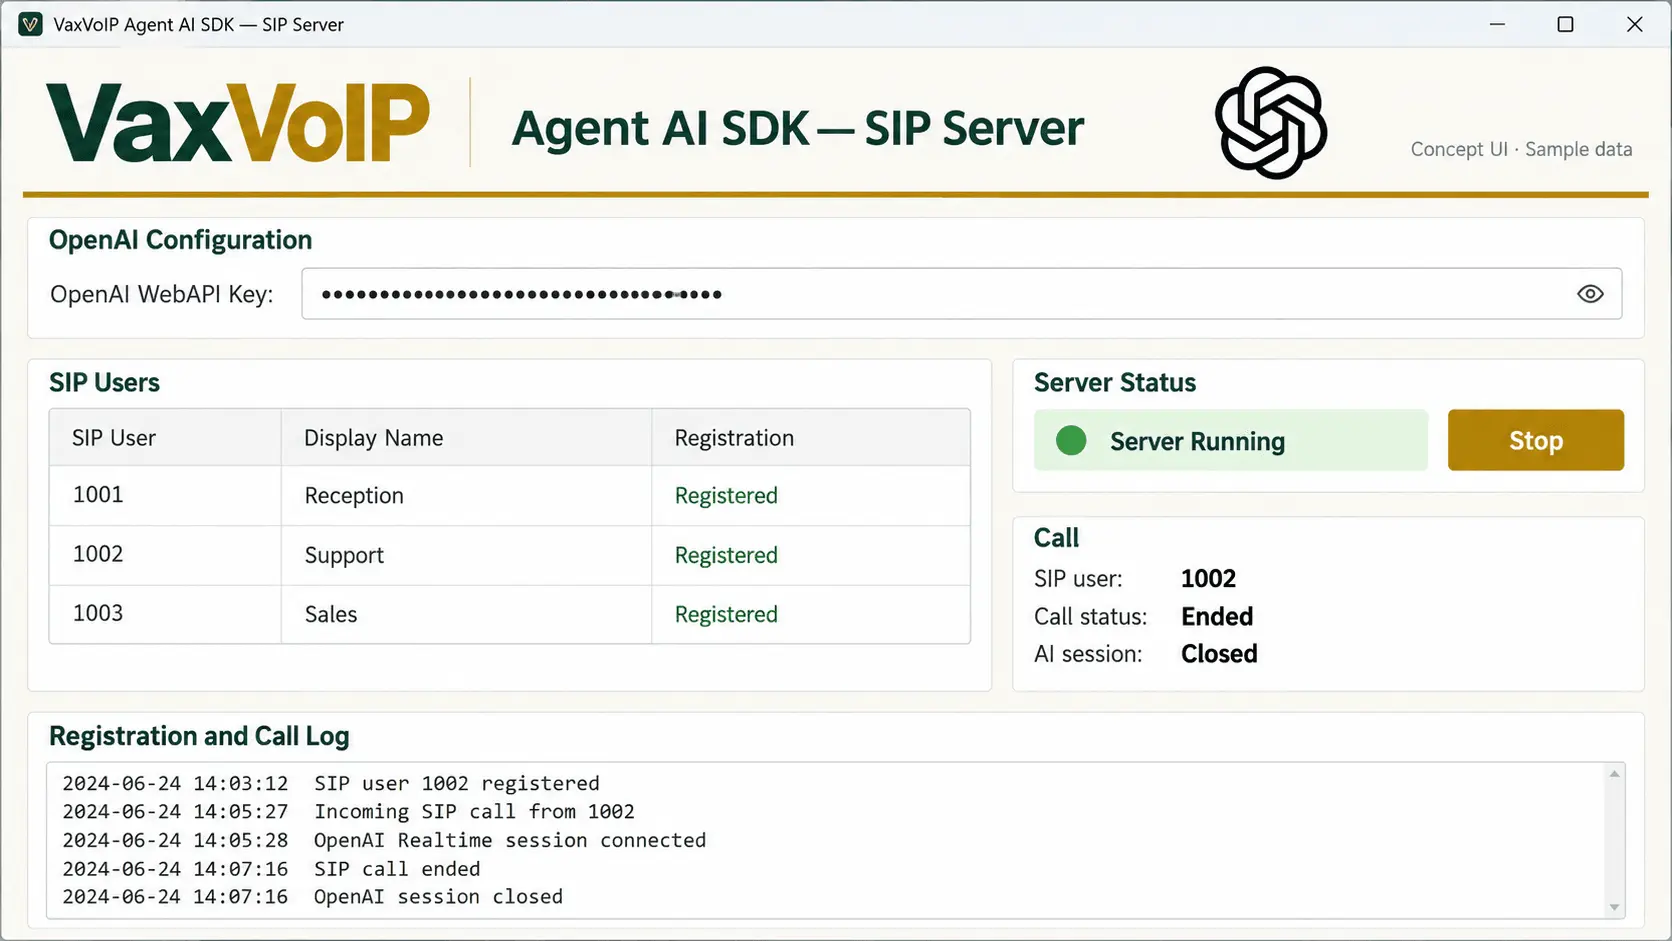Select SIP user 1001 cell
Viewport: 1672px width, 941px height.
click(165, 495)
